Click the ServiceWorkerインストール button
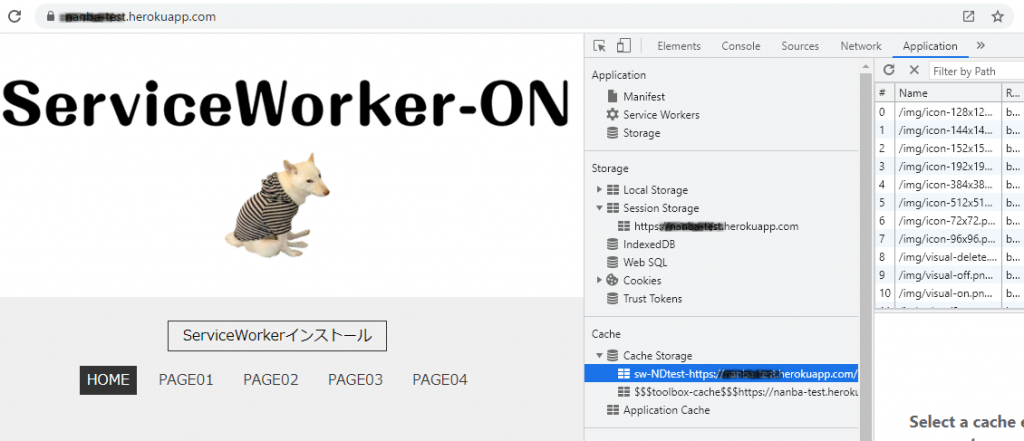This screenshot has height=441, width=1024. (277, 336)
